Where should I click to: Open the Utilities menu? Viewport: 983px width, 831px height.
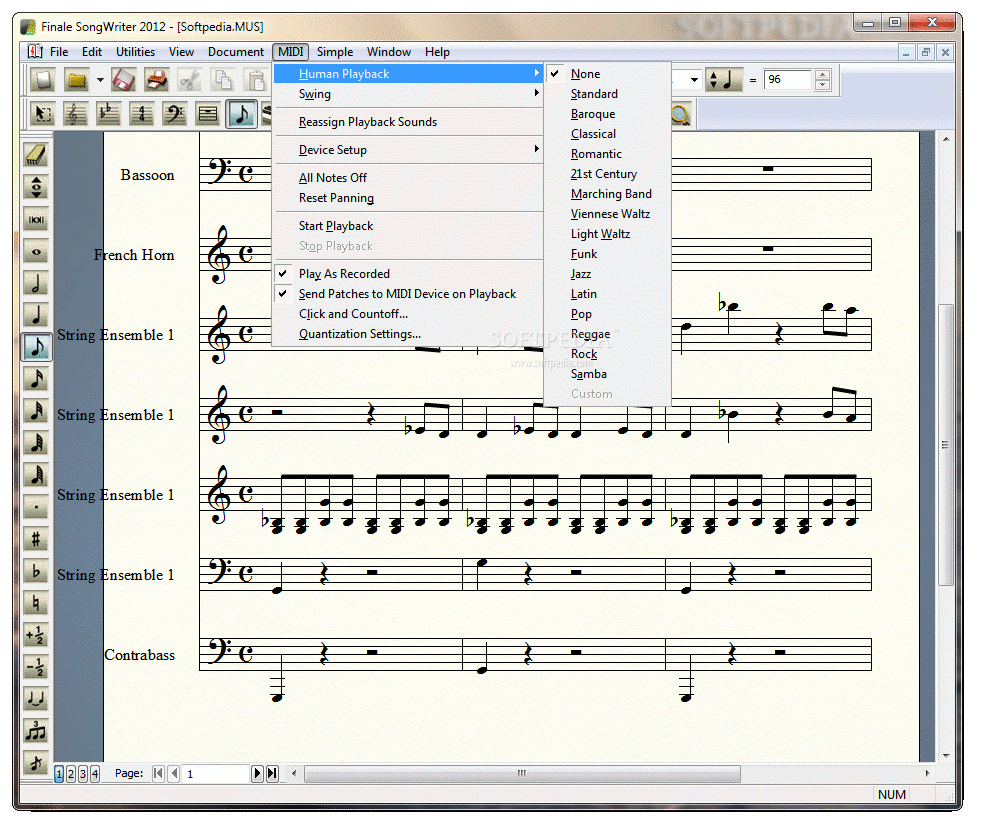point(135,52)
